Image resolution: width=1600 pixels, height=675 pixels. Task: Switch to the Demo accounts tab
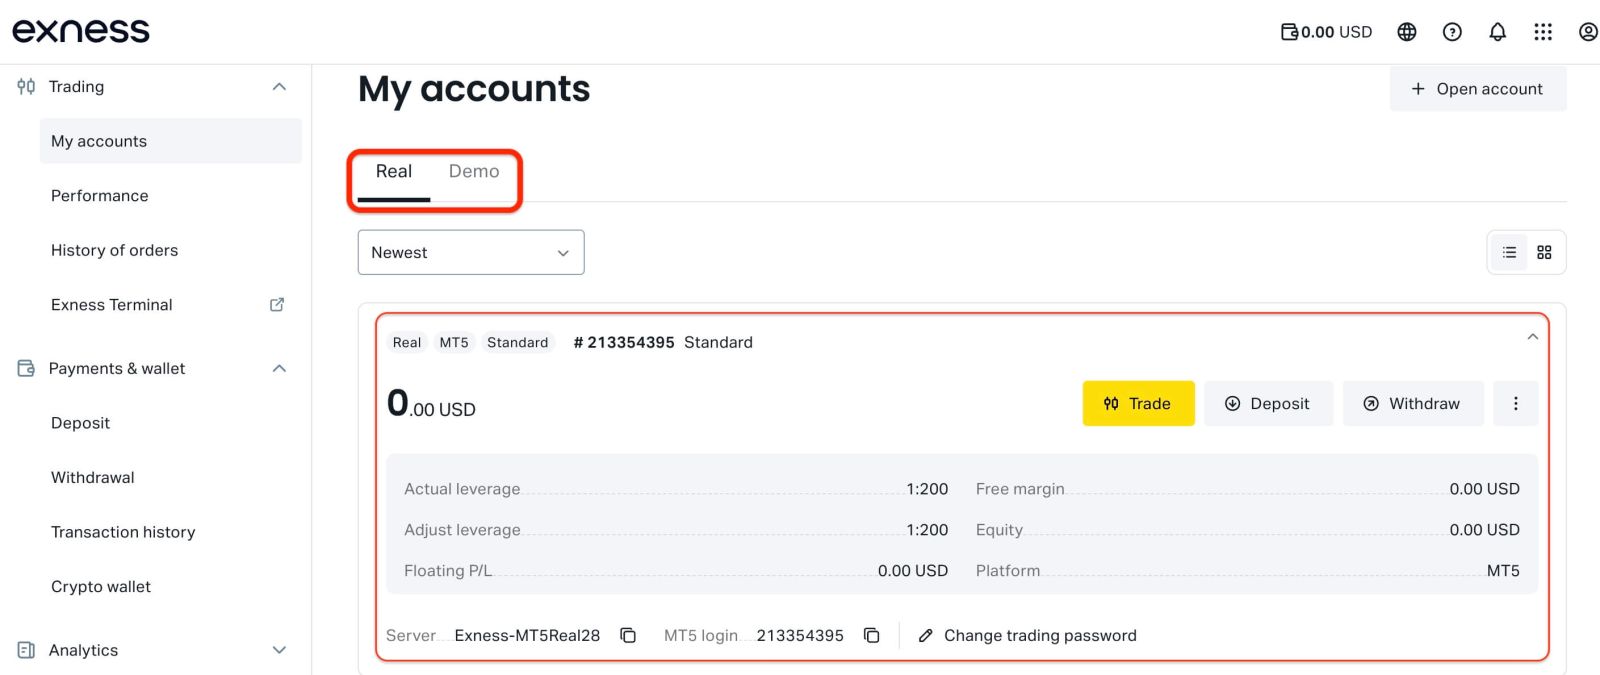pyautogui.click(x=473, y=172)
